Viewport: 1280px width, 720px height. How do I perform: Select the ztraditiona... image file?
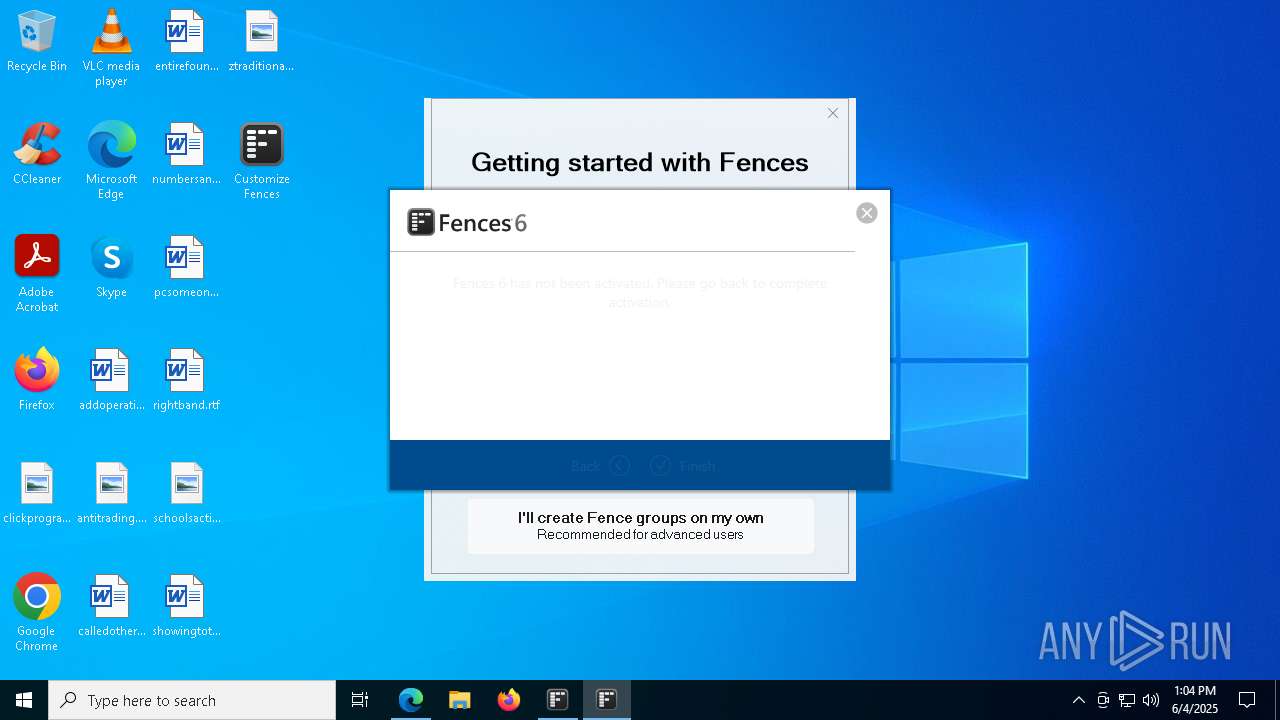click(261, 42)
